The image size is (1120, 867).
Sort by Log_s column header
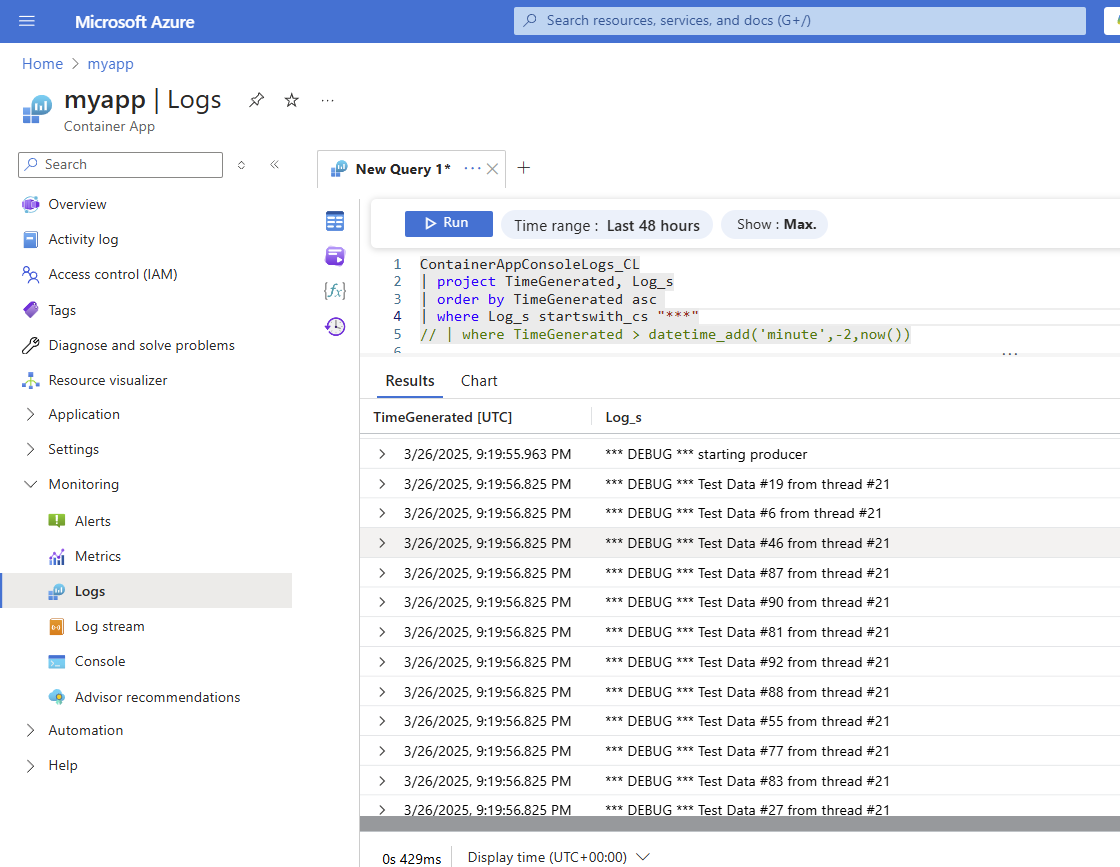624,417
